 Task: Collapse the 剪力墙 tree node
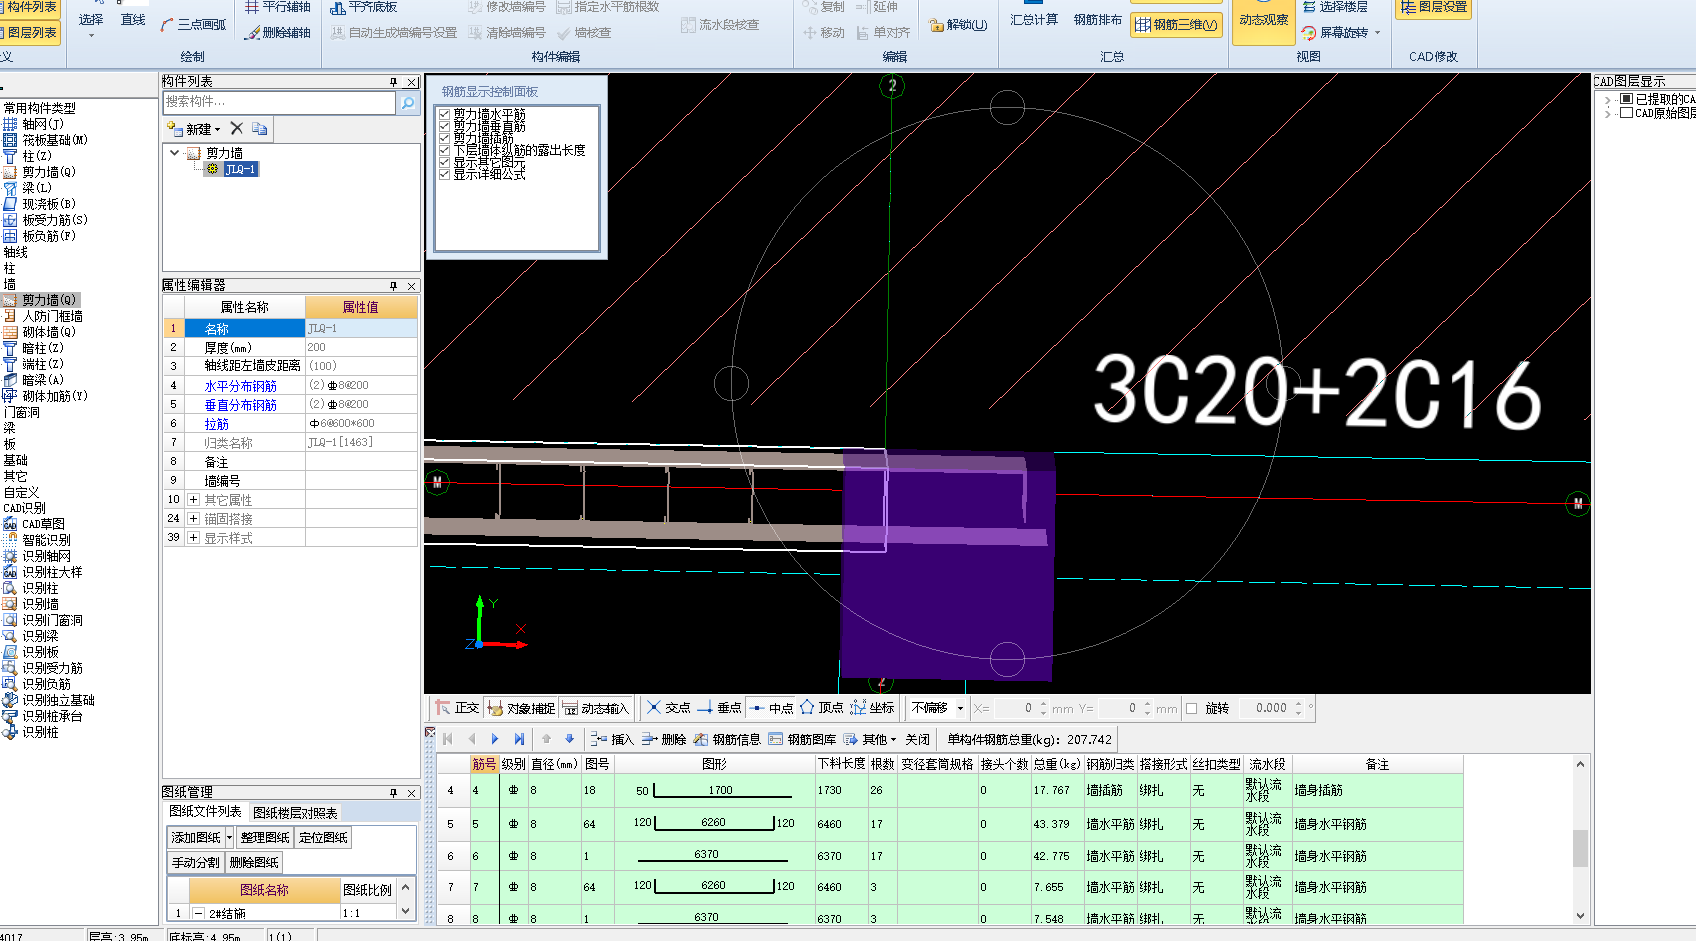(x=175, y=153)
